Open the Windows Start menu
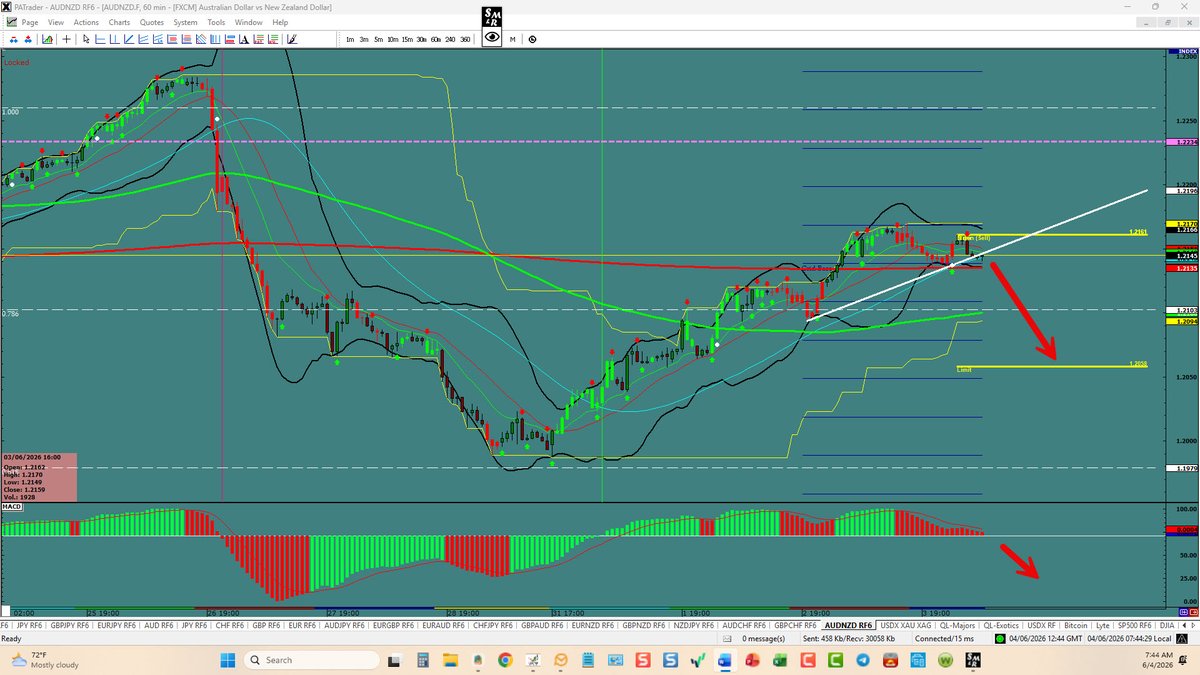Screen dimensions: 1200x675 pyautogui.click(x=227, y=660)
